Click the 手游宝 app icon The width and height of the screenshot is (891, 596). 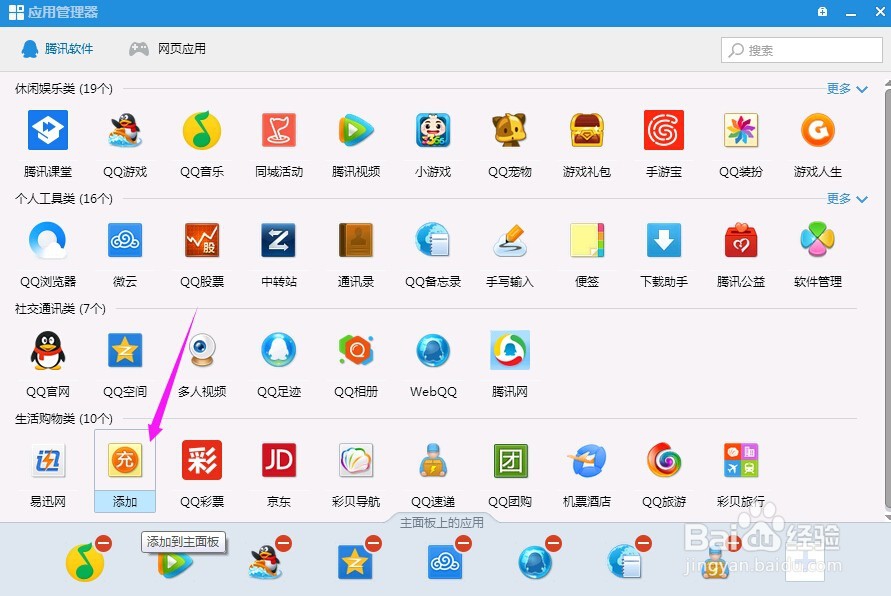pyautogui.click(x=664, y=130)
